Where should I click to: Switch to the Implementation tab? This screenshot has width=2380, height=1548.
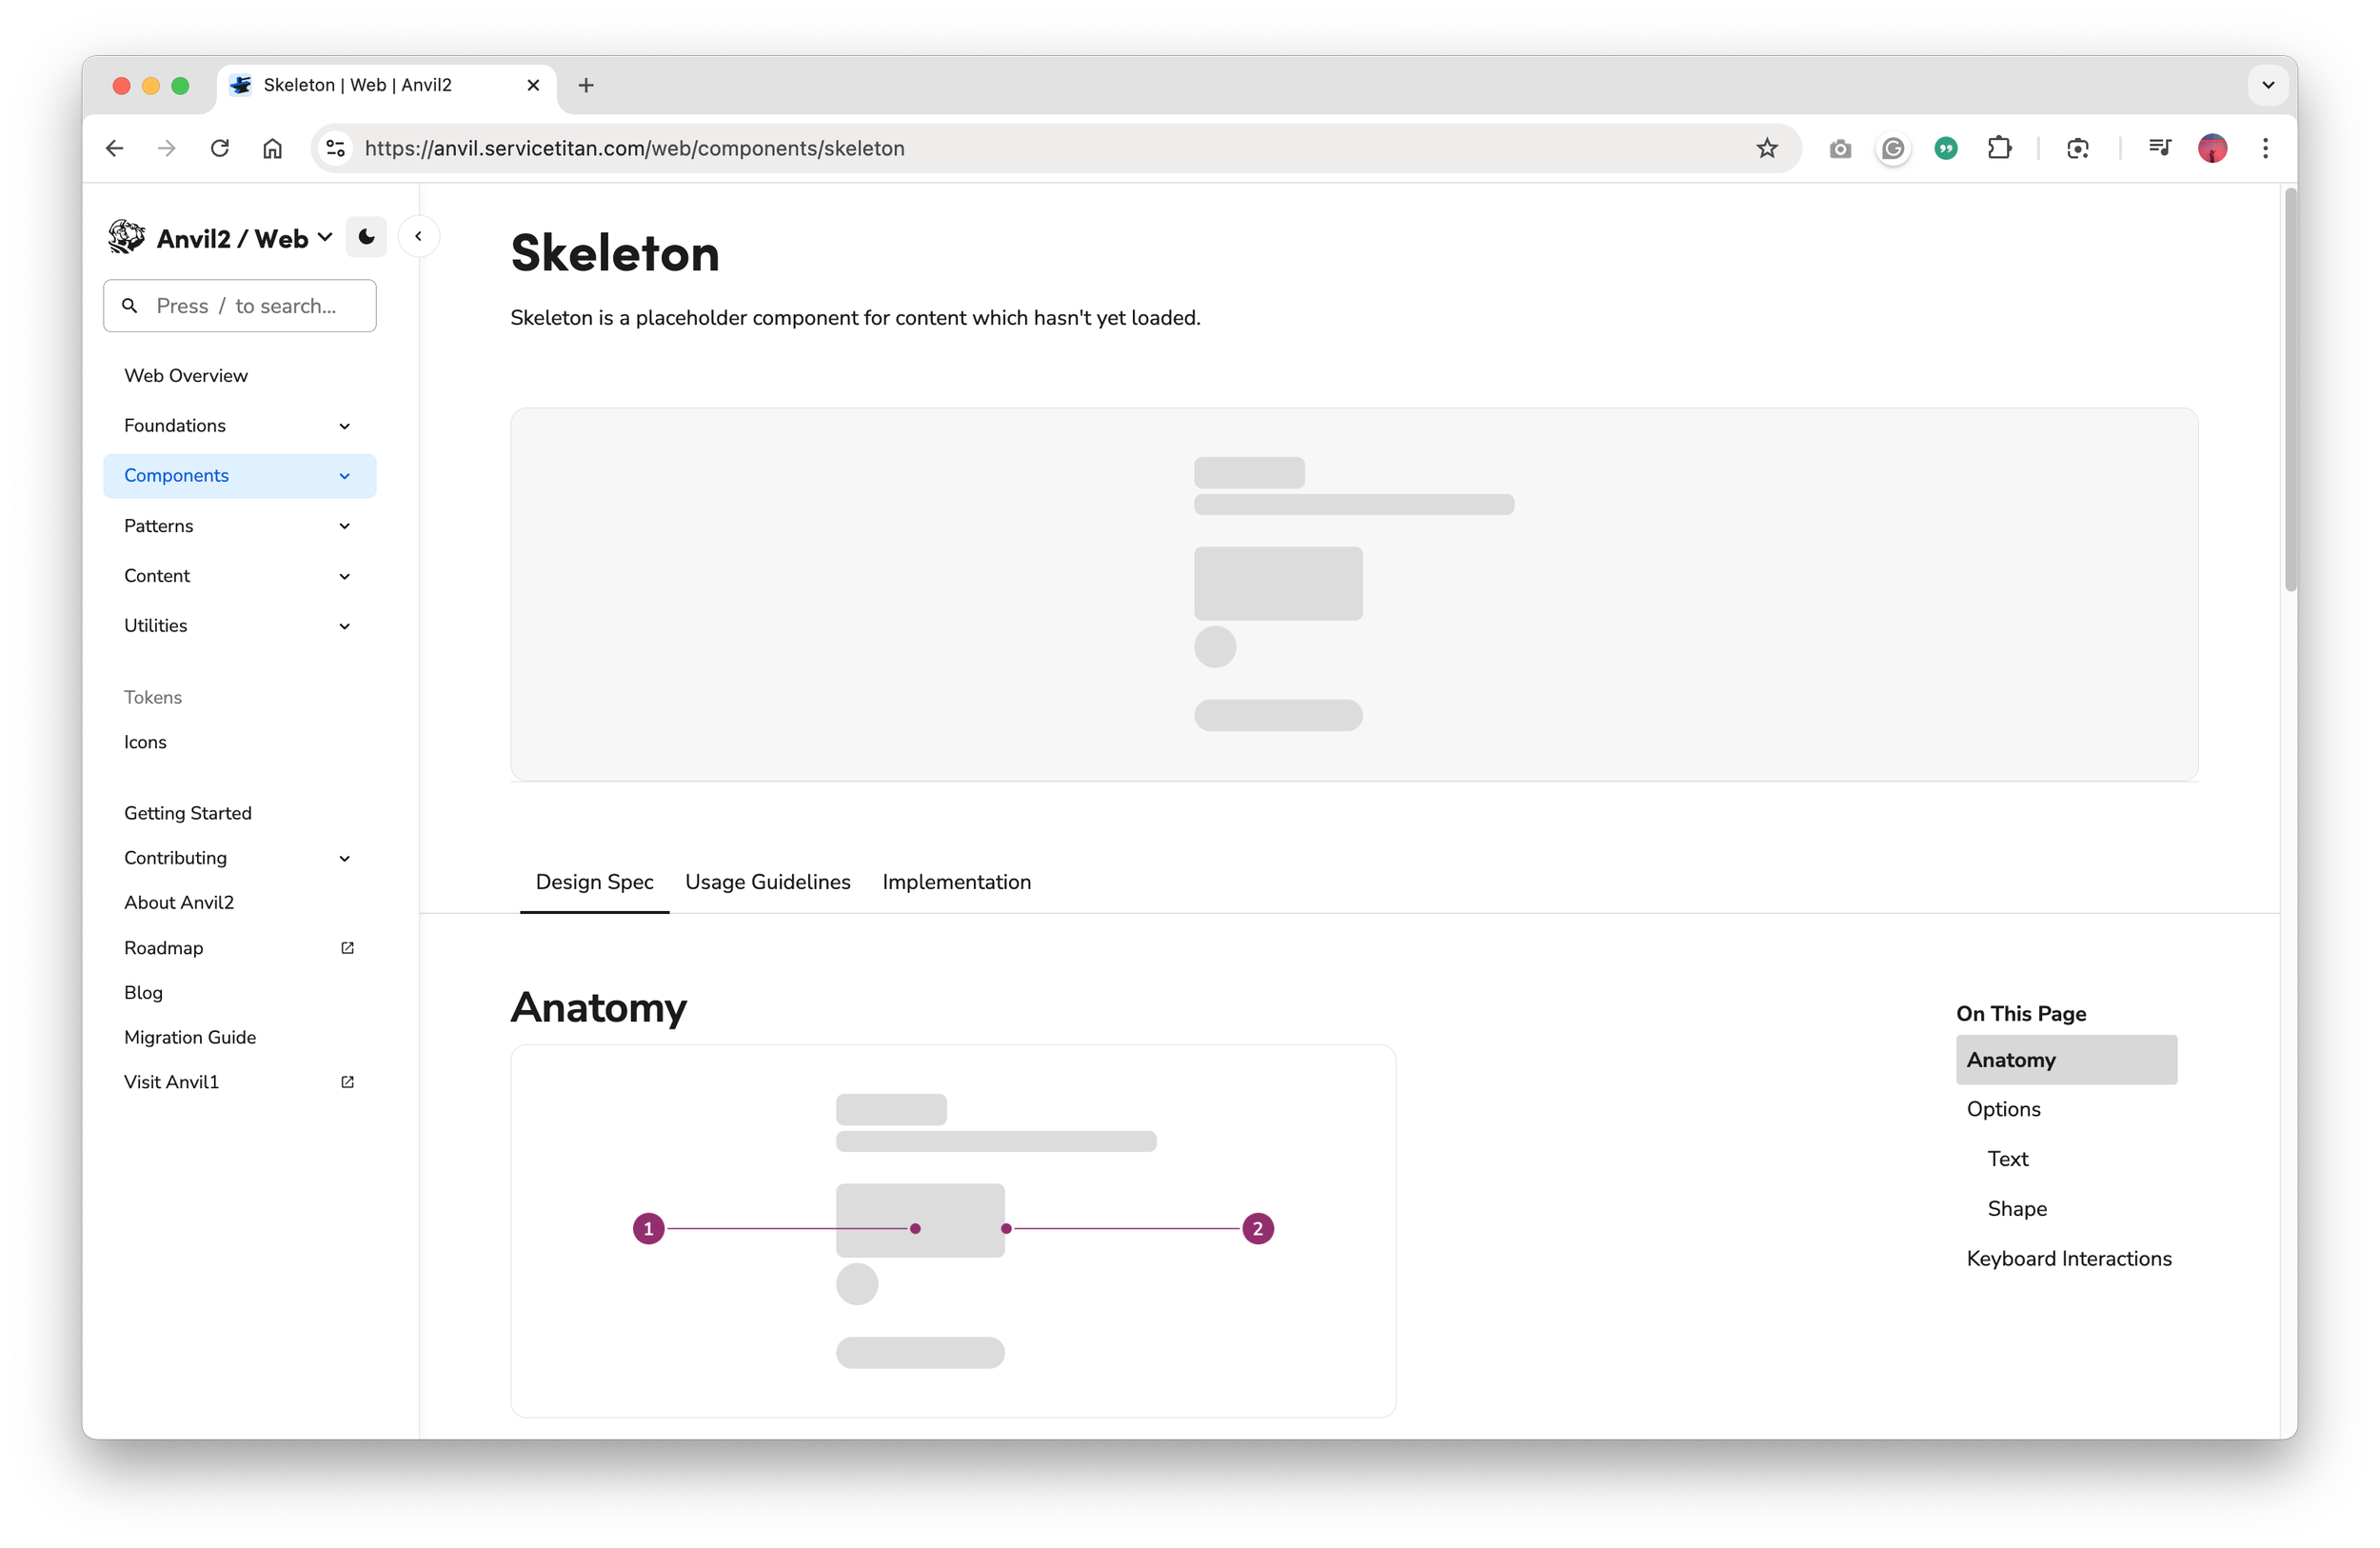point(956,882)
